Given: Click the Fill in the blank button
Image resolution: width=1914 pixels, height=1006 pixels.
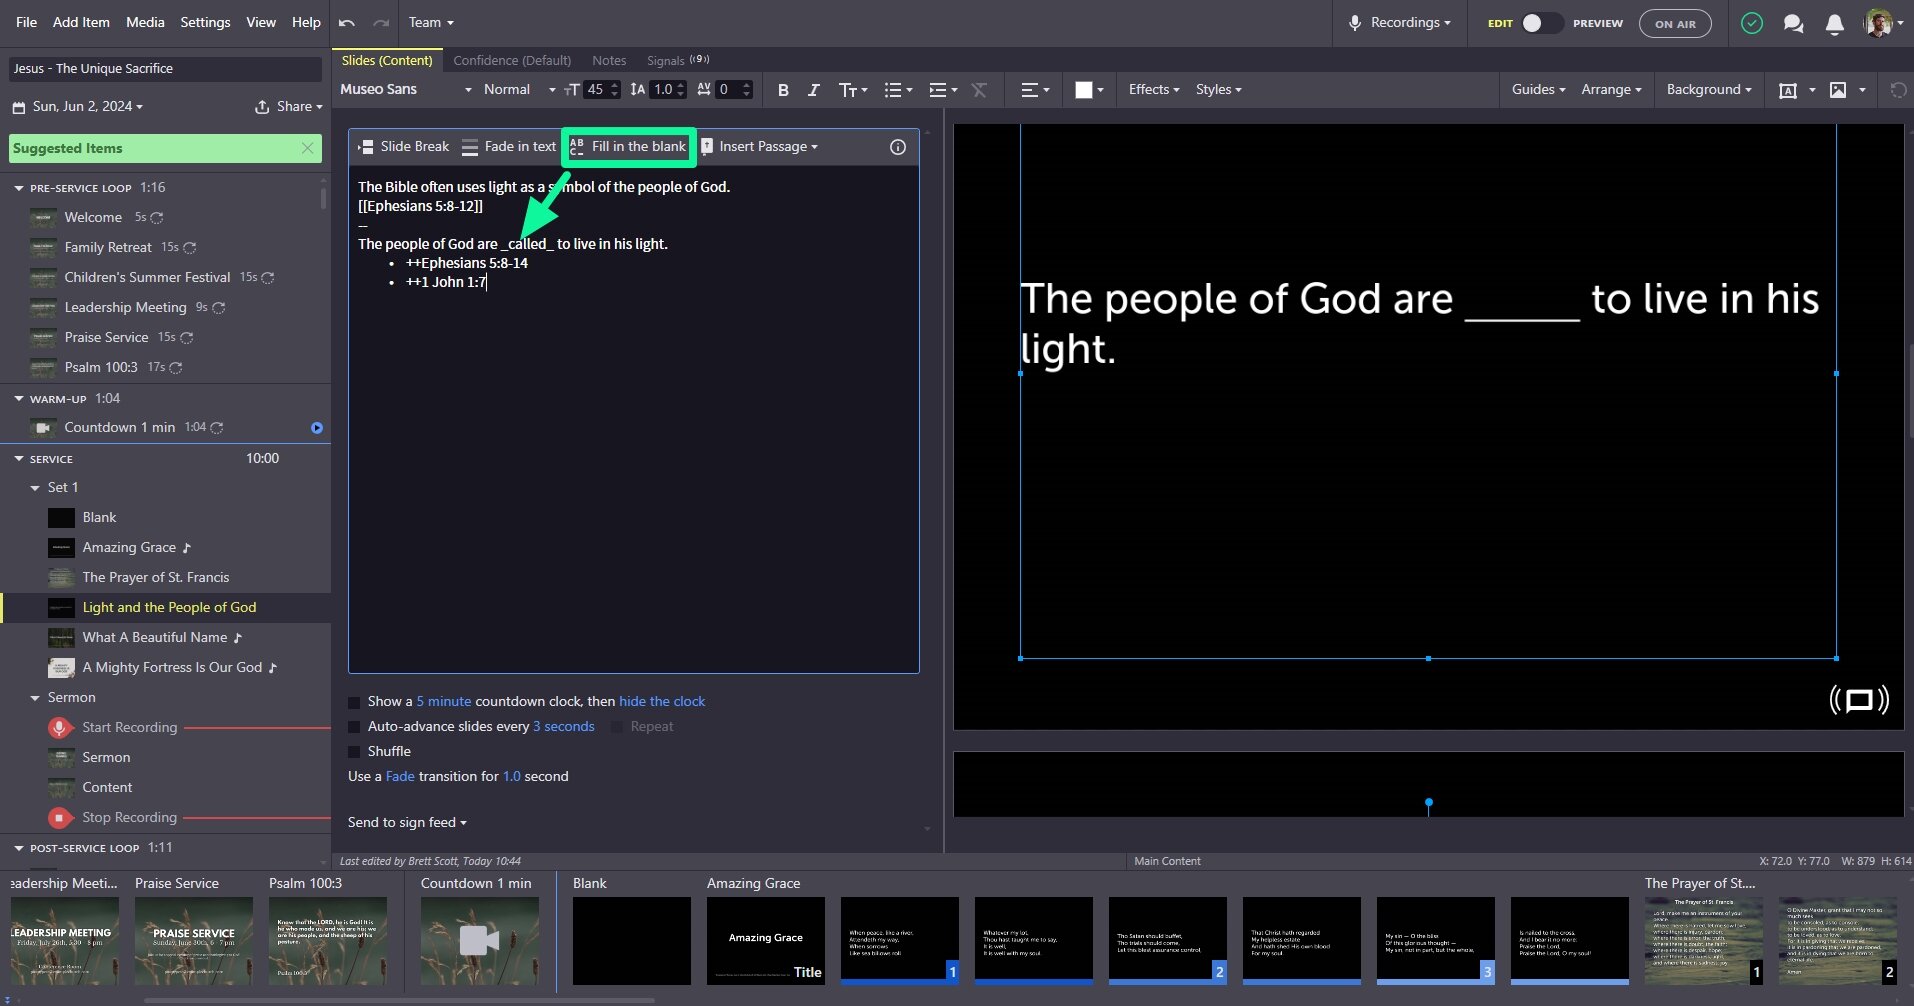Looking at the screenshot, I should 628,146.
